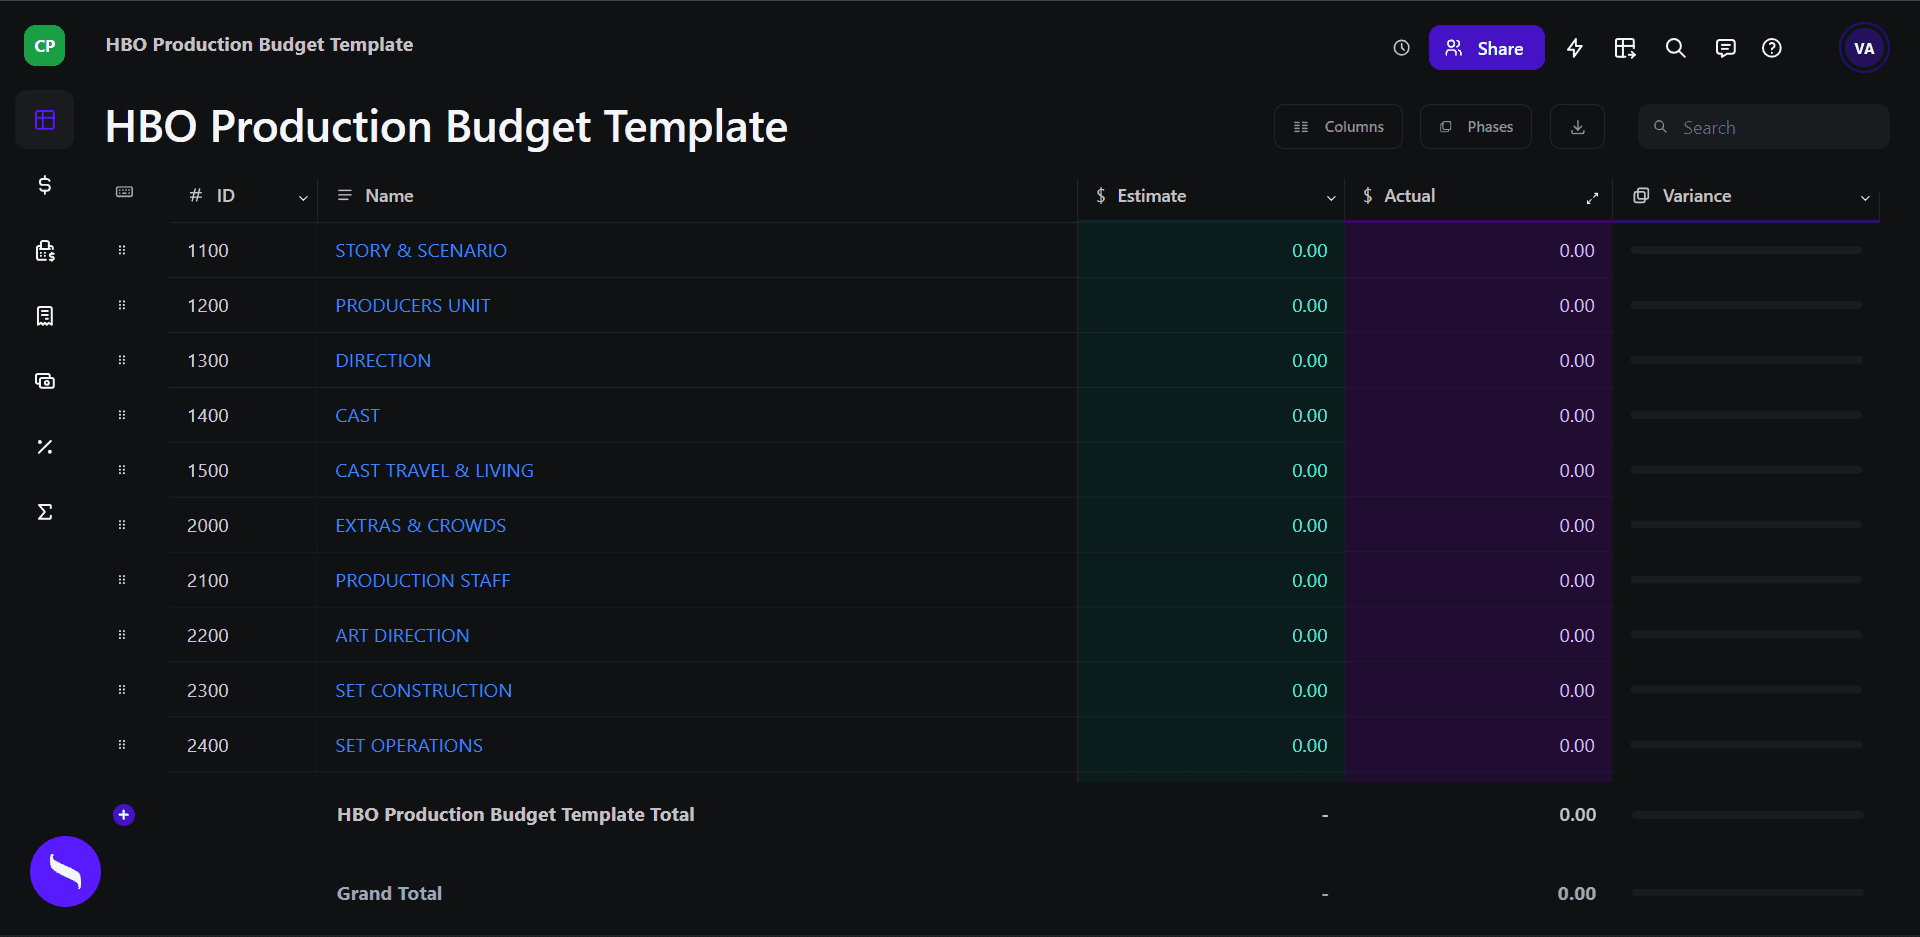Select the percentage icon in the sidebar
Viewport: 1920px width, 937px height.
pos(44,447)
